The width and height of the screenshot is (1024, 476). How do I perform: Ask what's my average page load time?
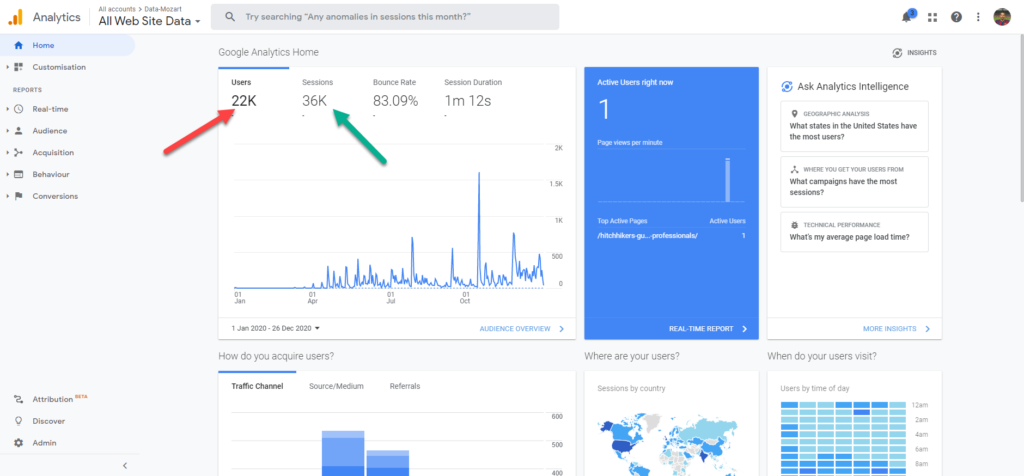(x=854, y=232)
